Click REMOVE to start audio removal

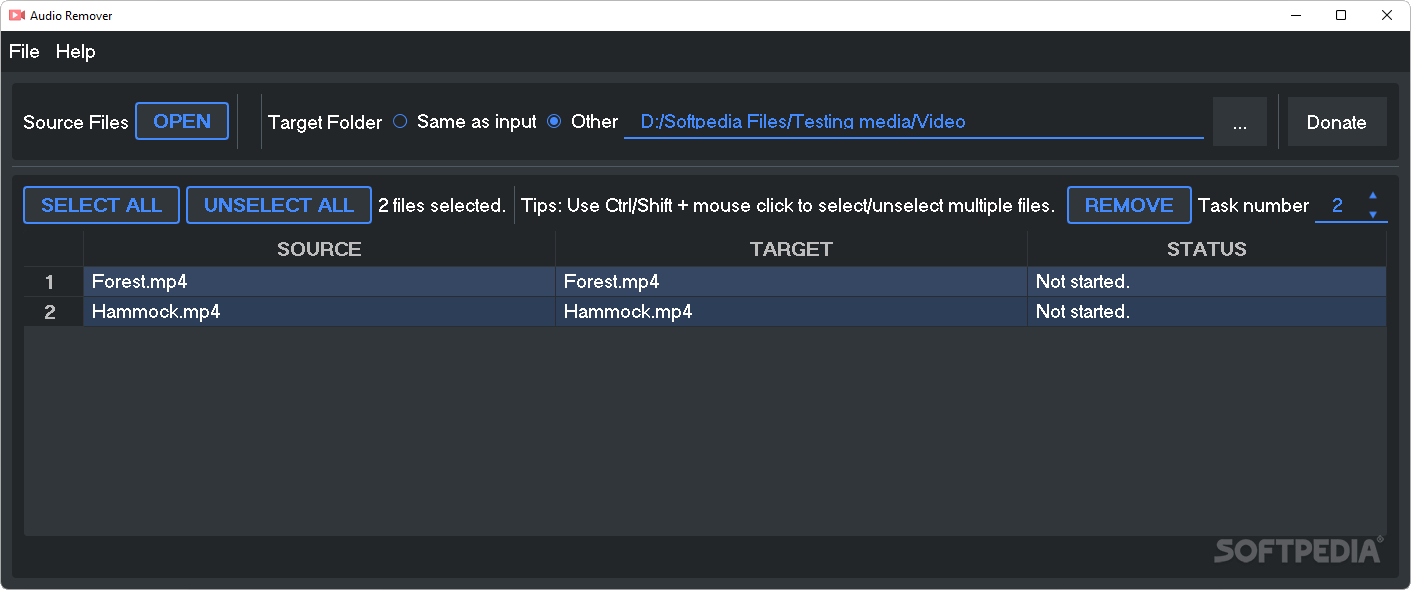click(x=1129, y=204)
